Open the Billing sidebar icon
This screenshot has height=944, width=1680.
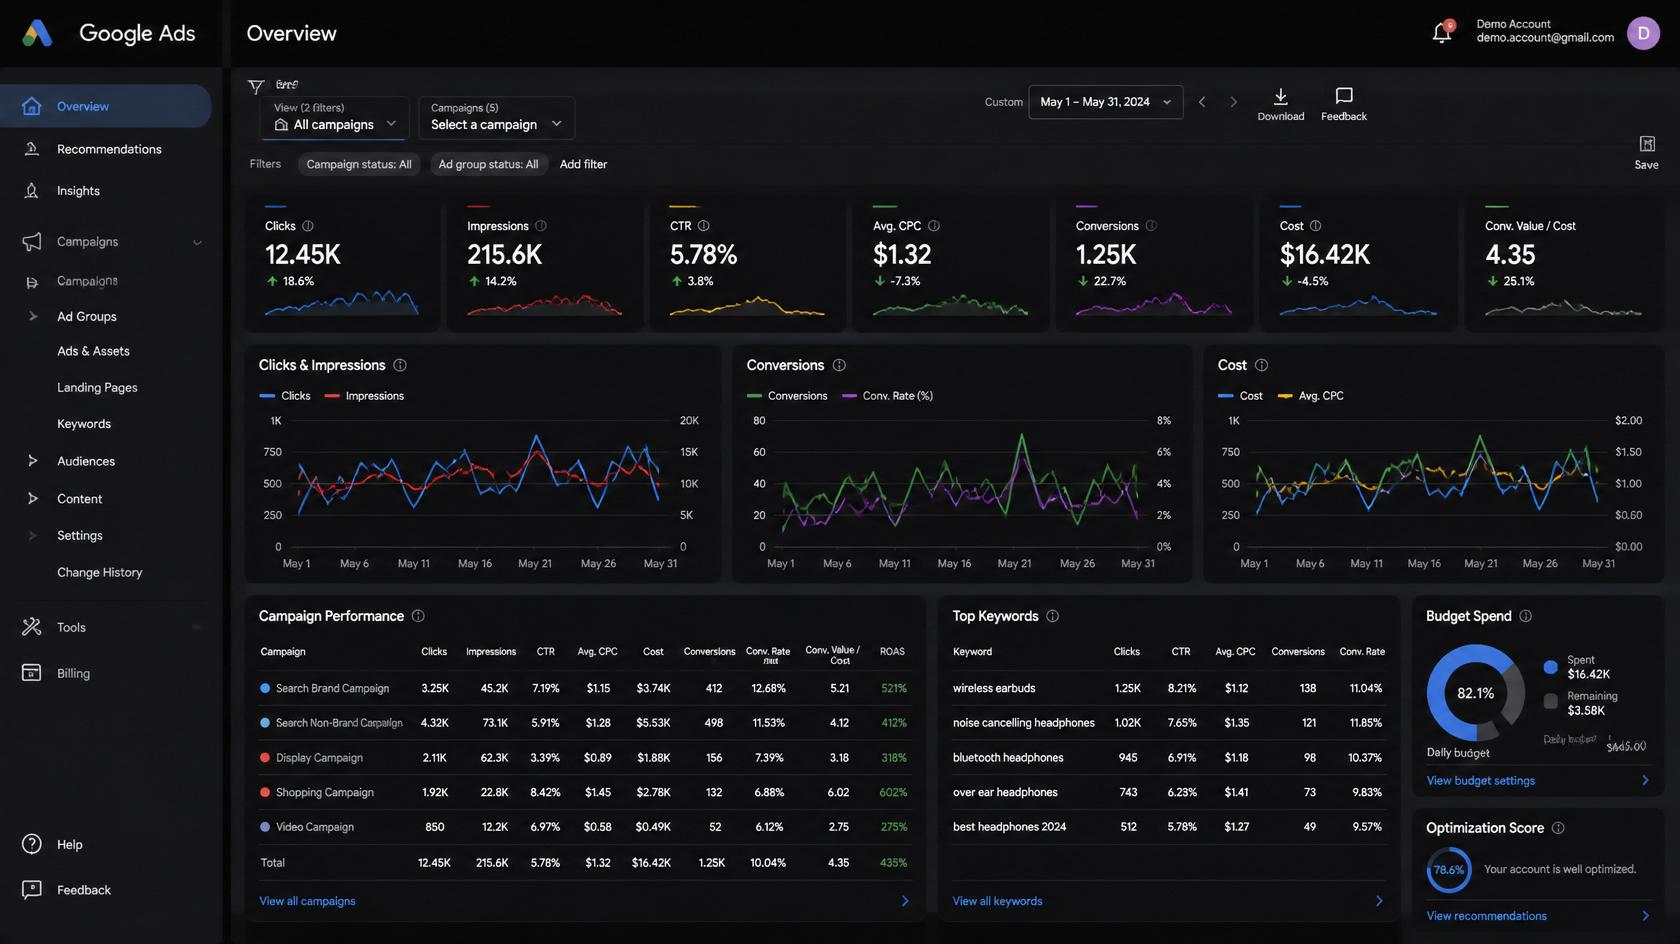click(x=32, y=673)
